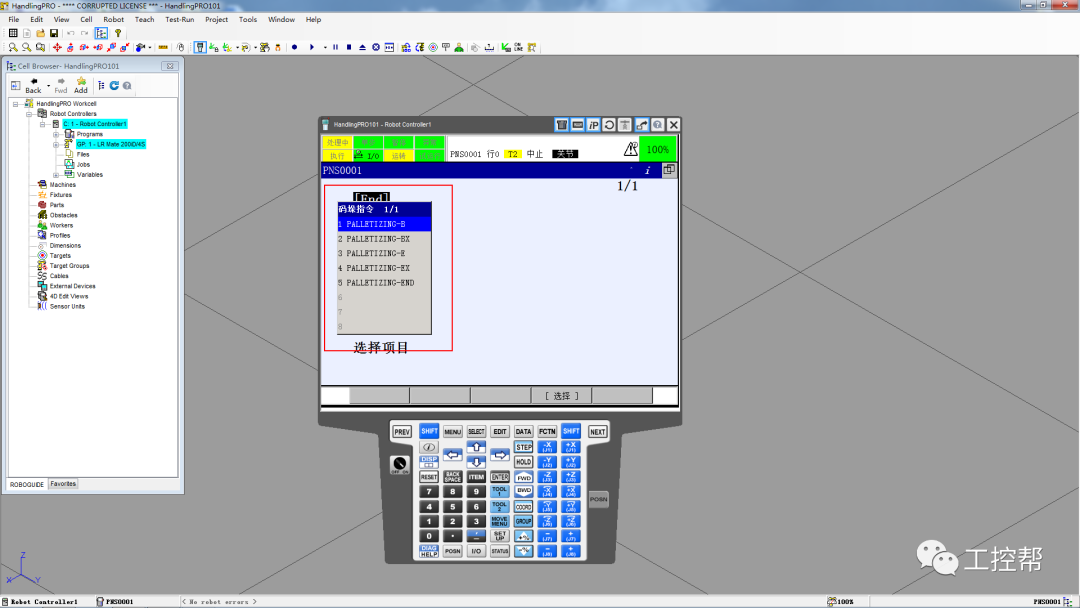Screen dimensions: 1080x608
Task: Click the iP icon in pendant title bar
Action: click(593, 125)
